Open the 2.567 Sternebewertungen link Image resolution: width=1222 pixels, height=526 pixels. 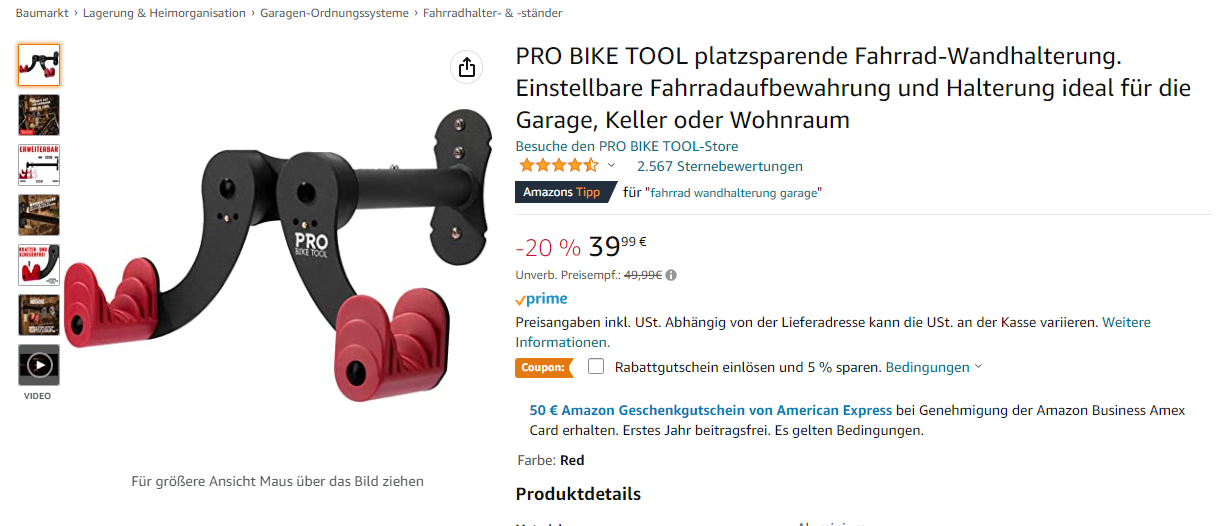(720, 166)
